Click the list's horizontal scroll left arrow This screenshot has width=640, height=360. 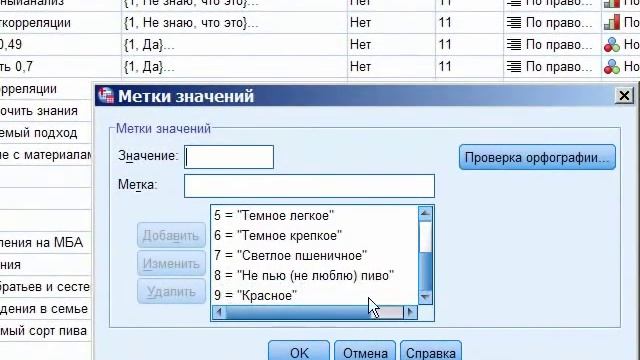coord(219,312)
